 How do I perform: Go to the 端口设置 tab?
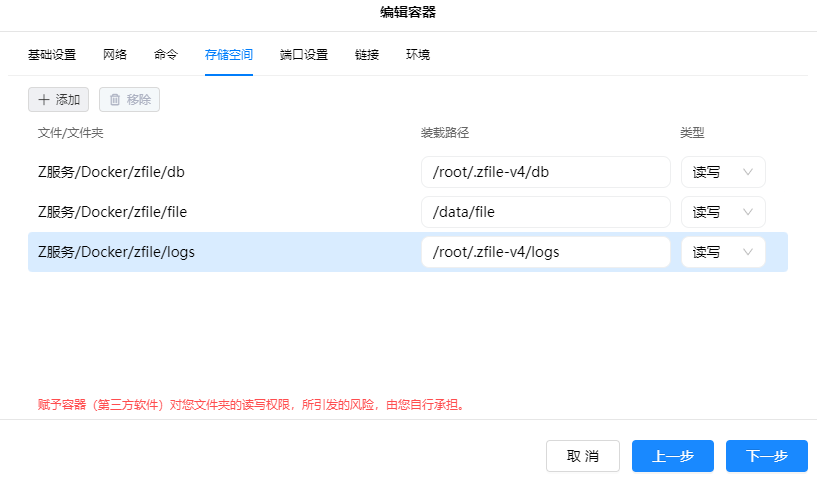[304, 55]
